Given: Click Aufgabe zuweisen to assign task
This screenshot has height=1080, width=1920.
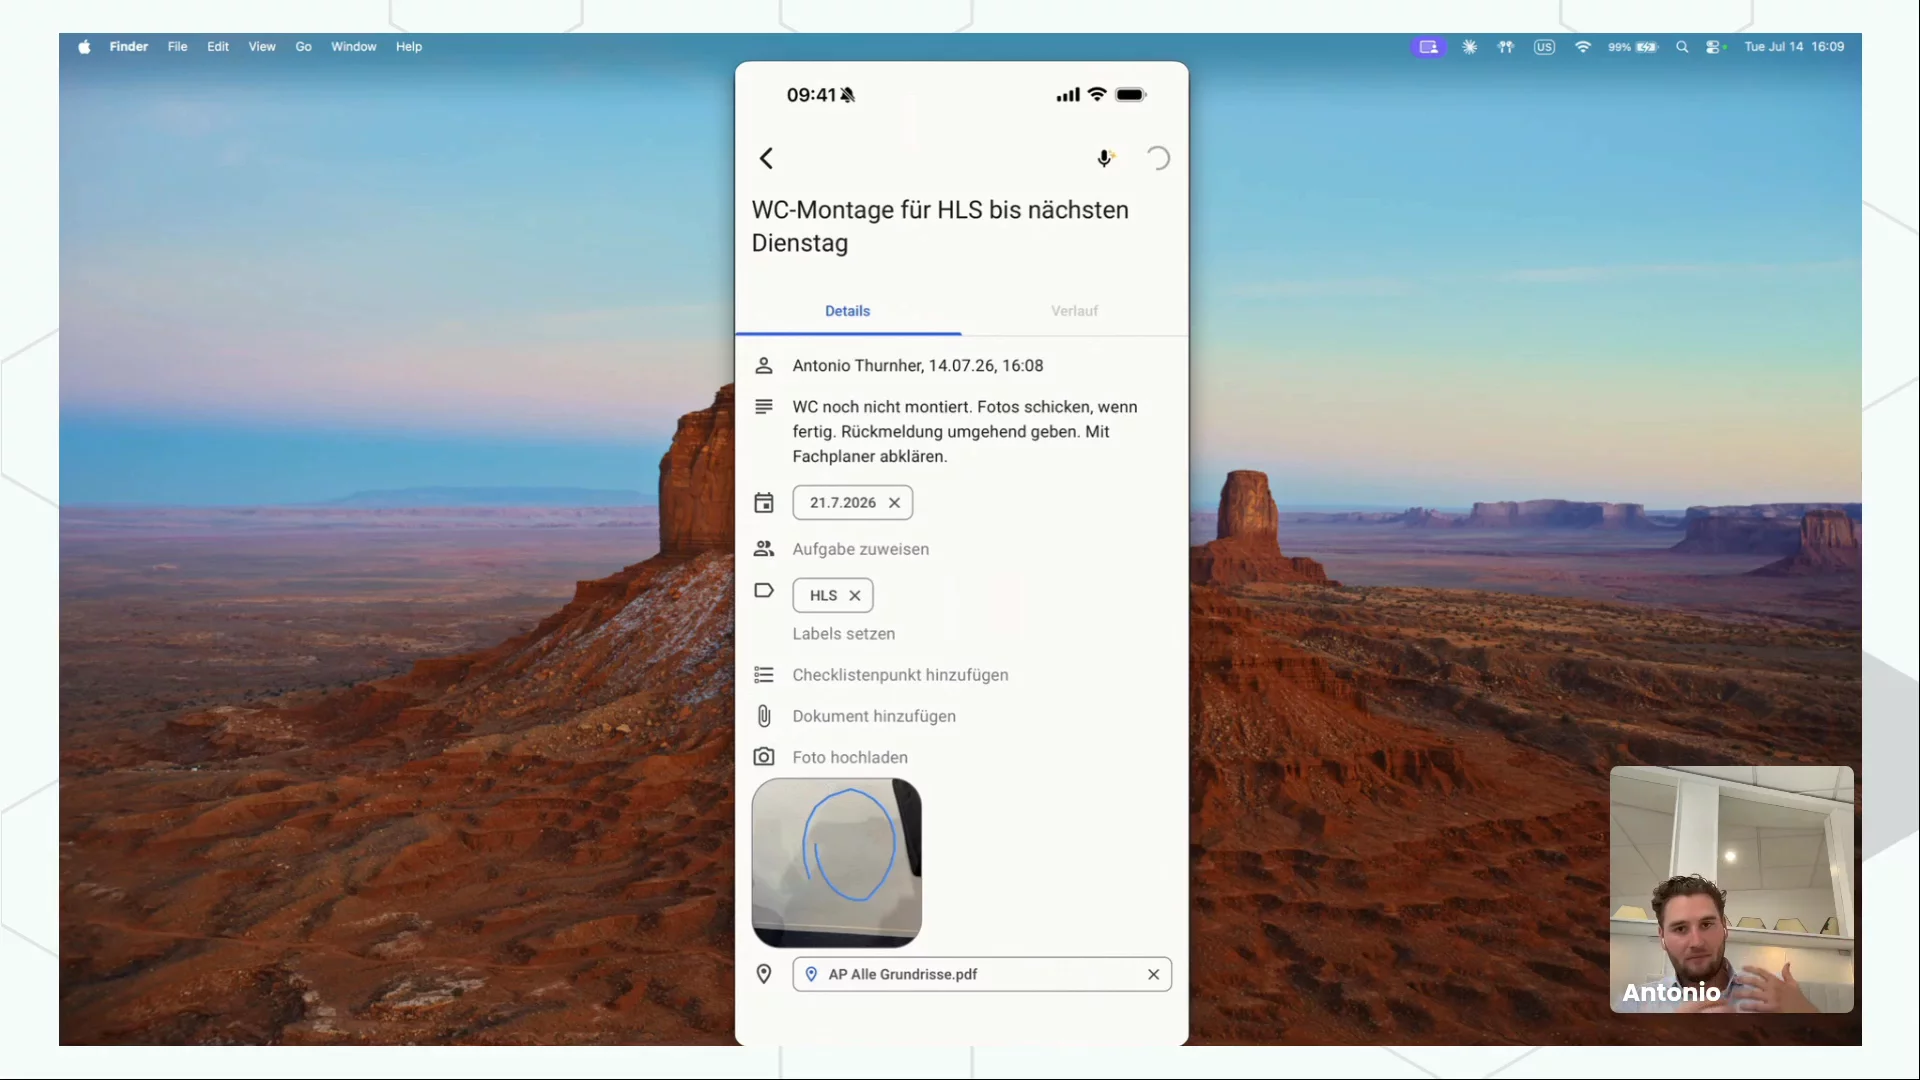Looking at the screenshot, I should [861, 549].
